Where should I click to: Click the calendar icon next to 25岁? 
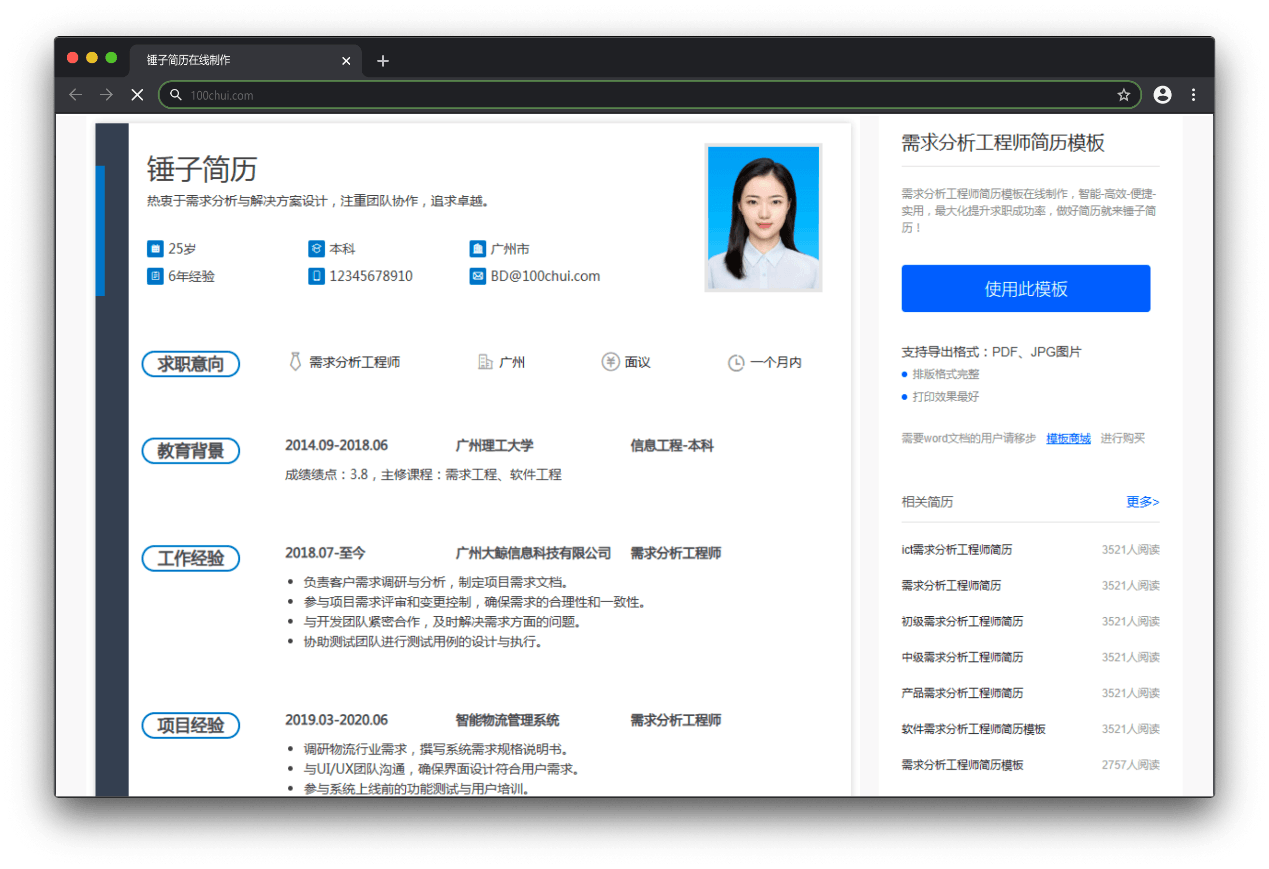(x=155, y=249)
